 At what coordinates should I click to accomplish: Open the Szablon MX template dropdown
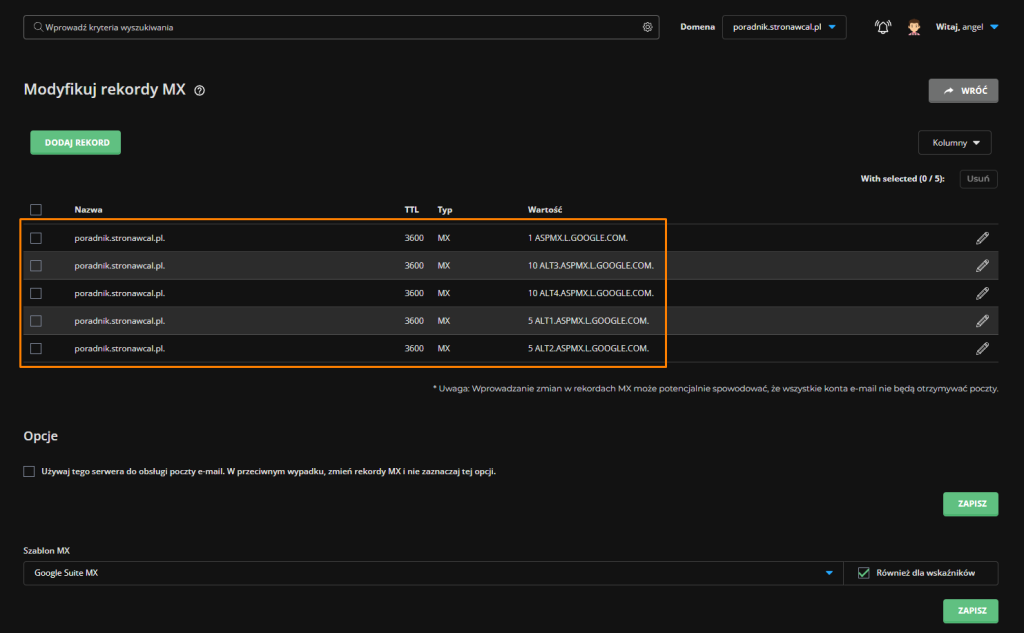pos(432,573)
